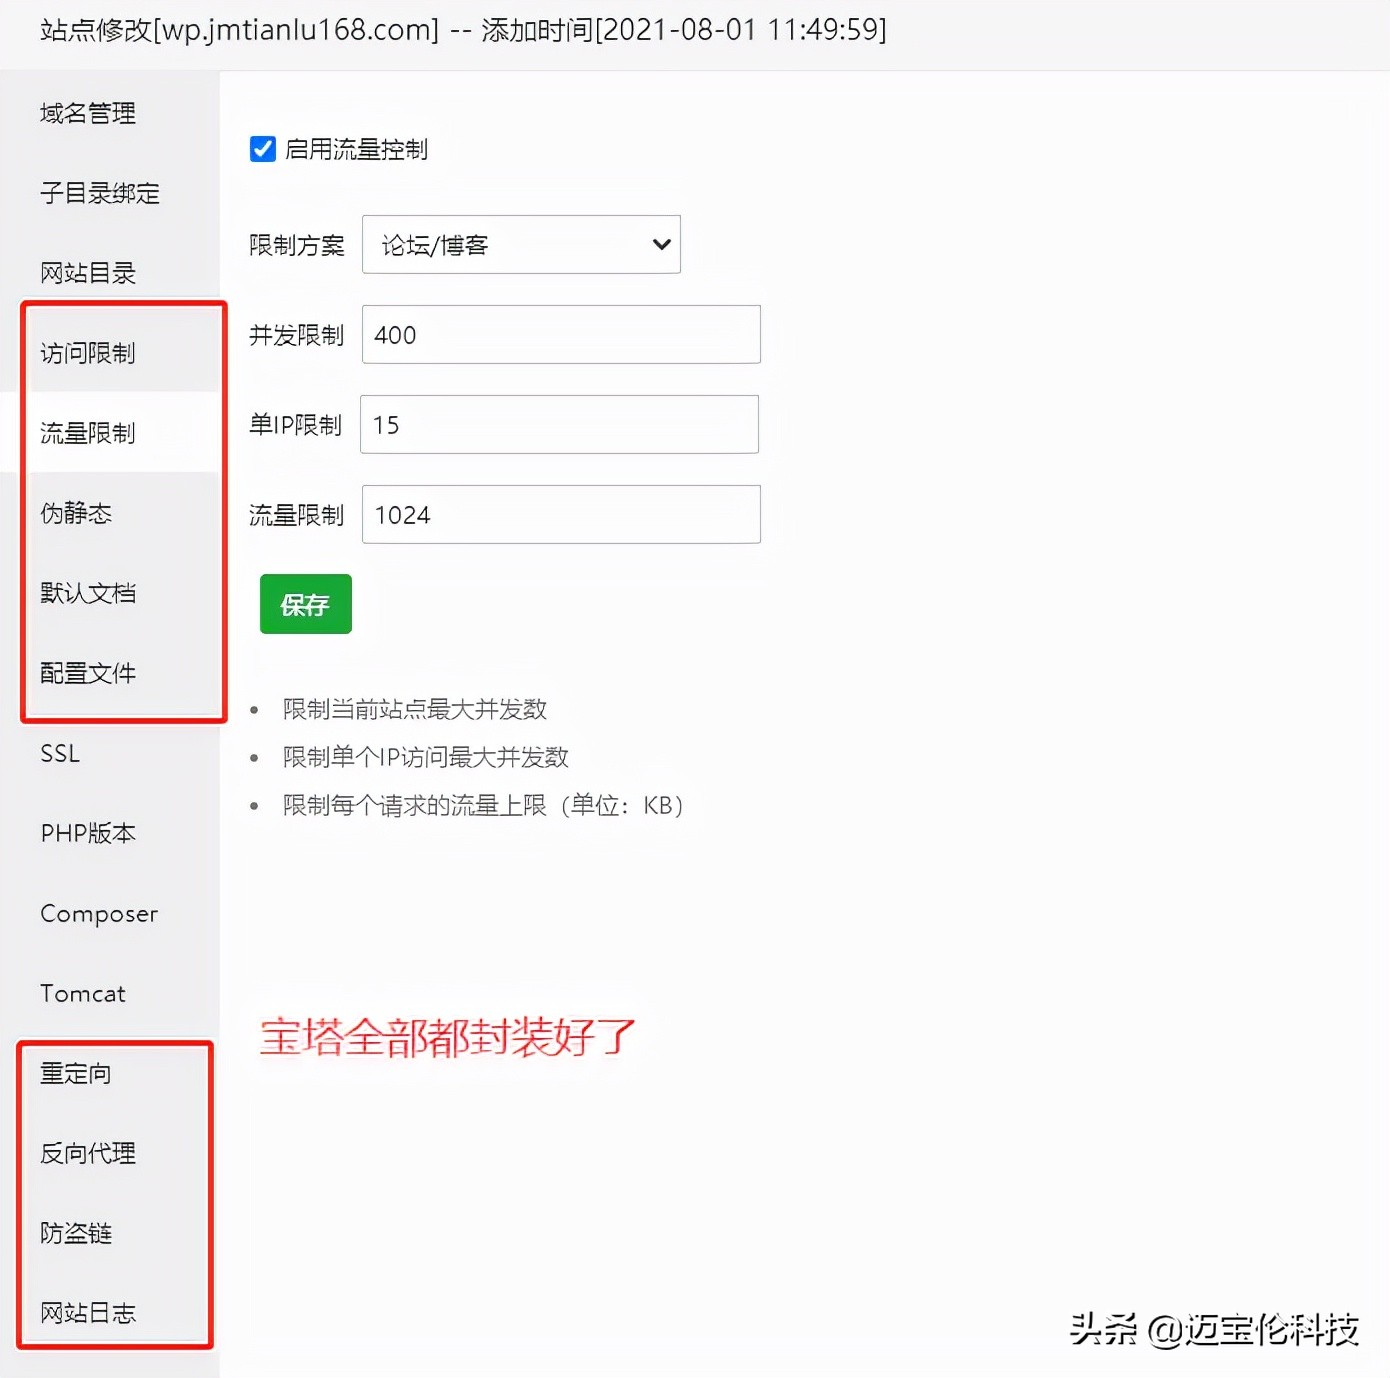
Task: Open the SSL settings page
Action: click(x=59, y=753)
